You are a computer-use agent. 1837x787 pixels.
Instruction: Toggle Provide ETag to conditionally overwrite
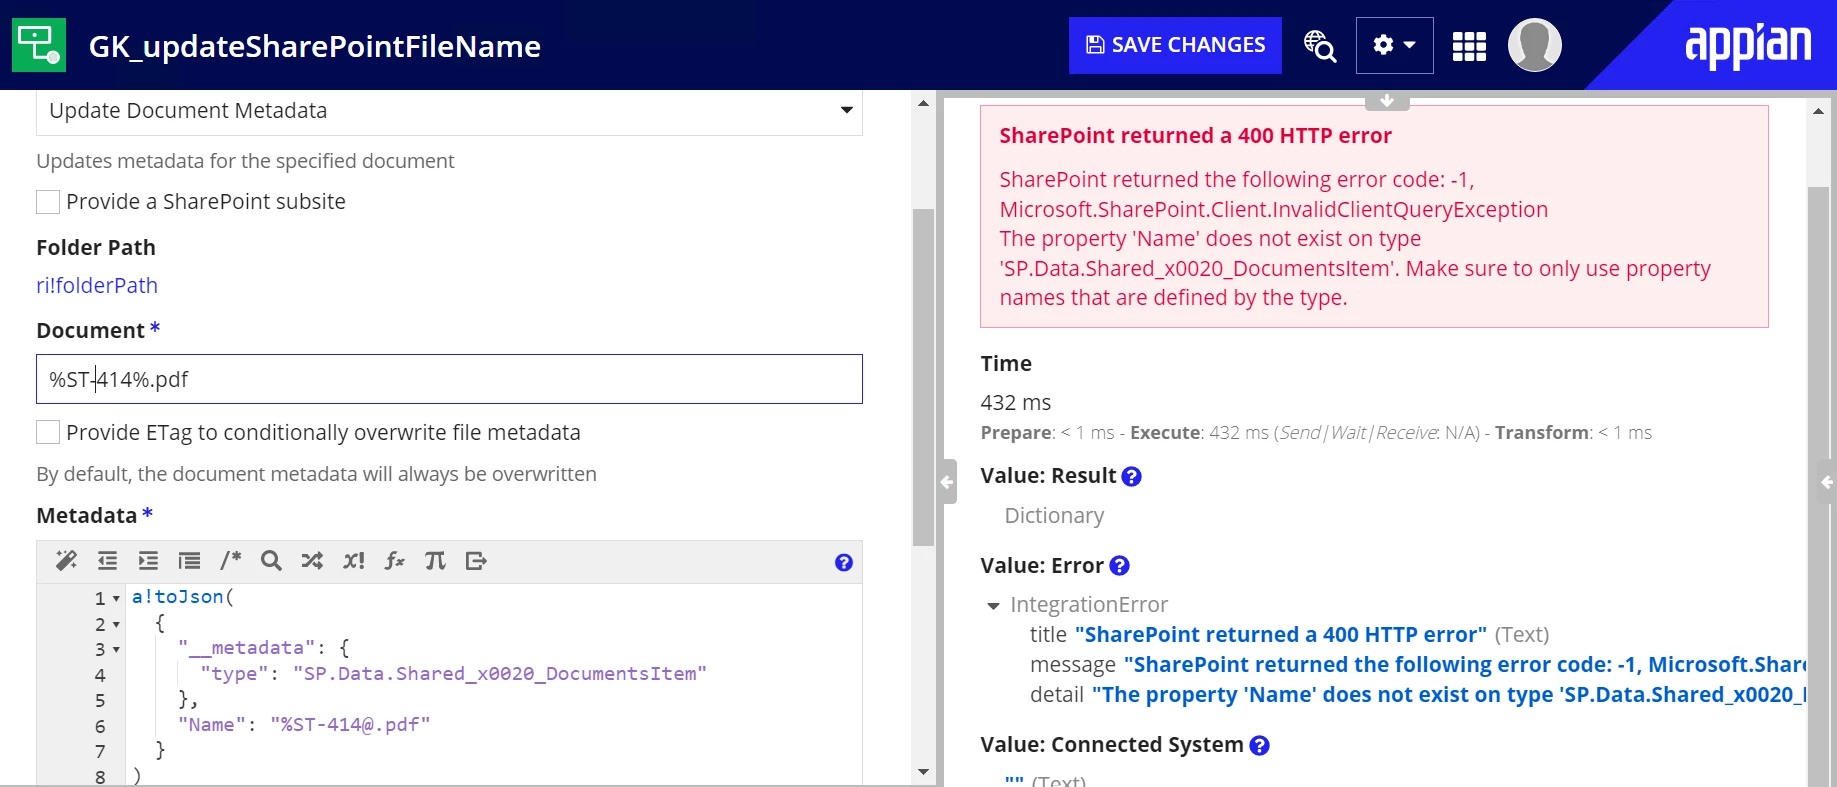click(48, 432)
